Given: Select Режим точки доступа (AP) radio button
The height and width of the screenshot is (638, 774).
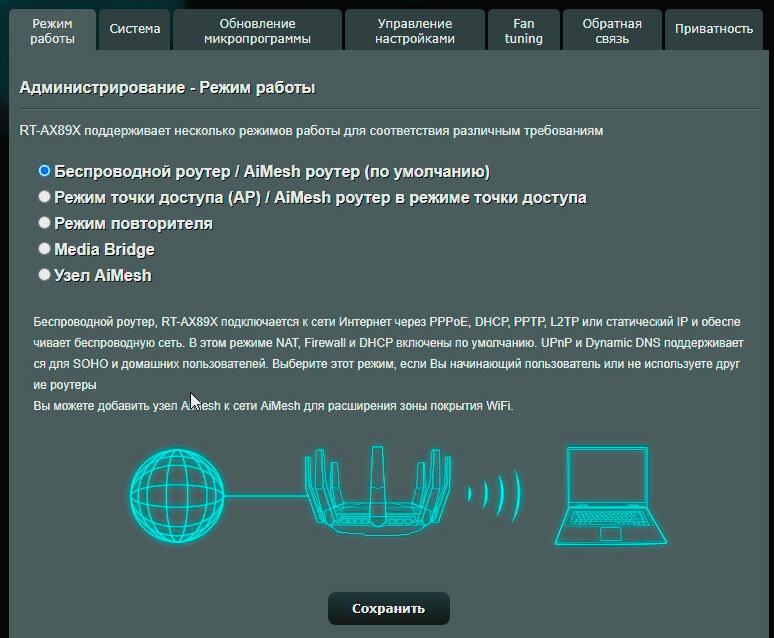Looking at the screenshot, I should 44,197.
